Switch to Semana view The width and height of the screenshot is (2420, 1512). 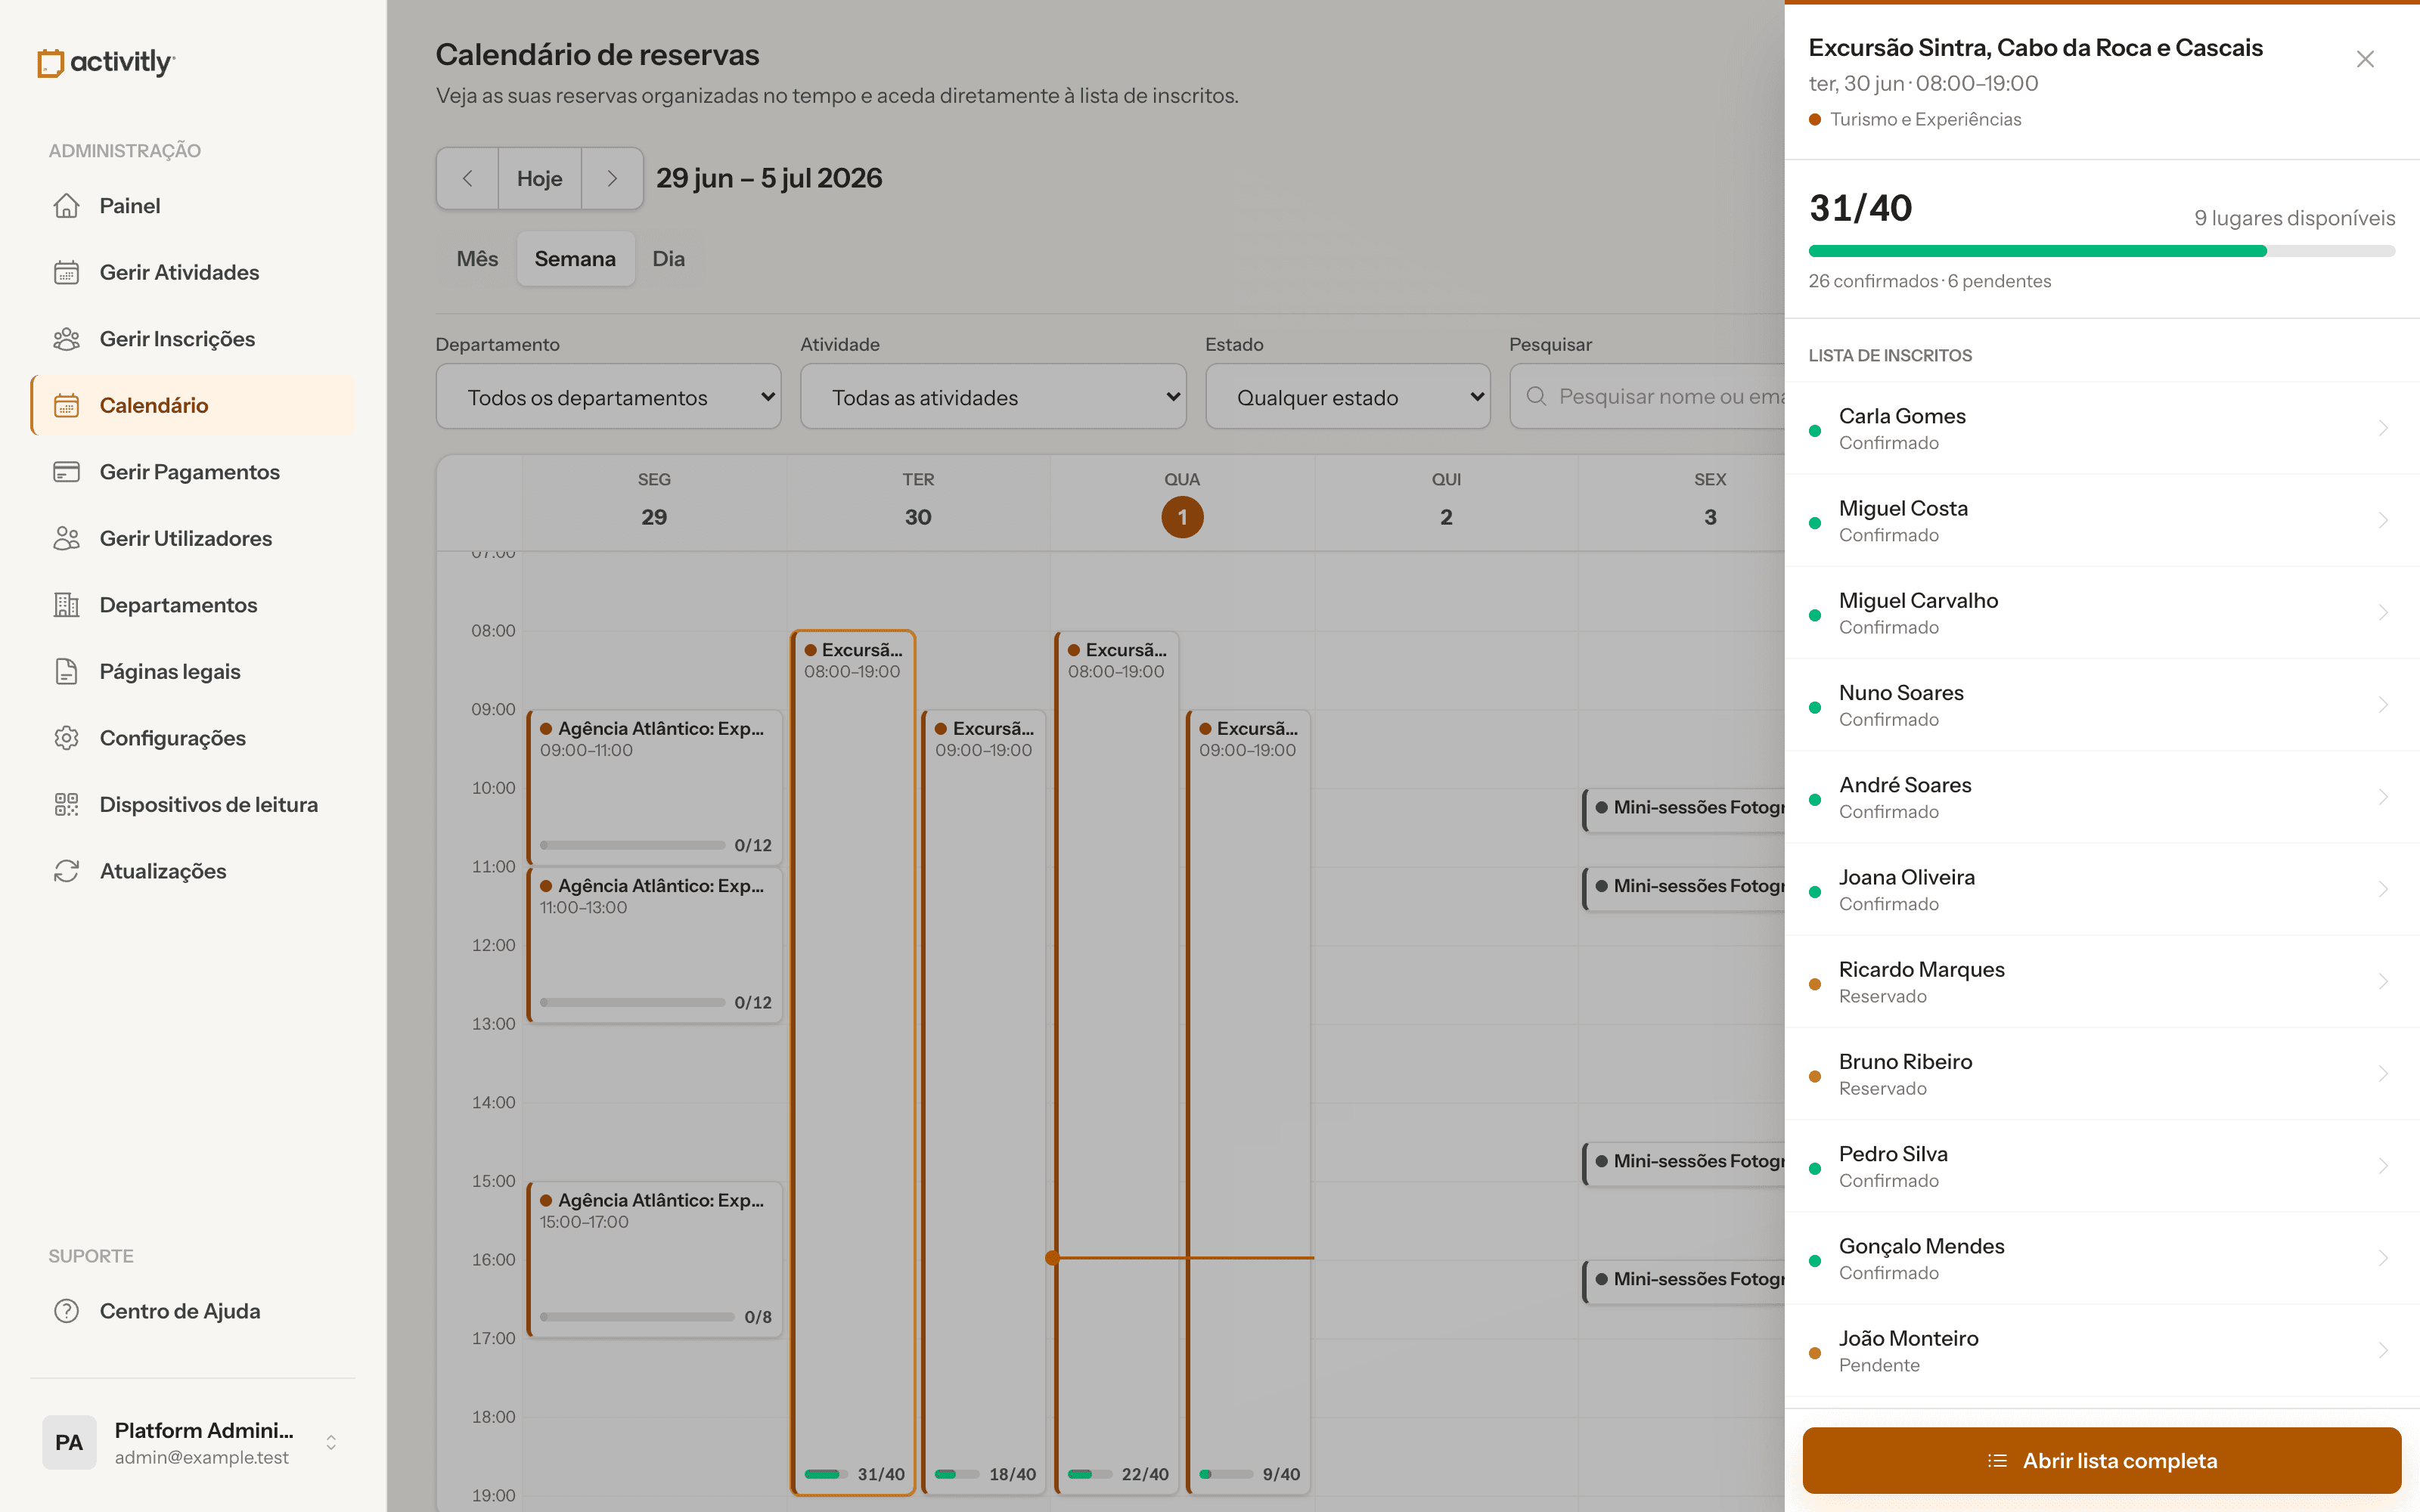pos(575,259)
